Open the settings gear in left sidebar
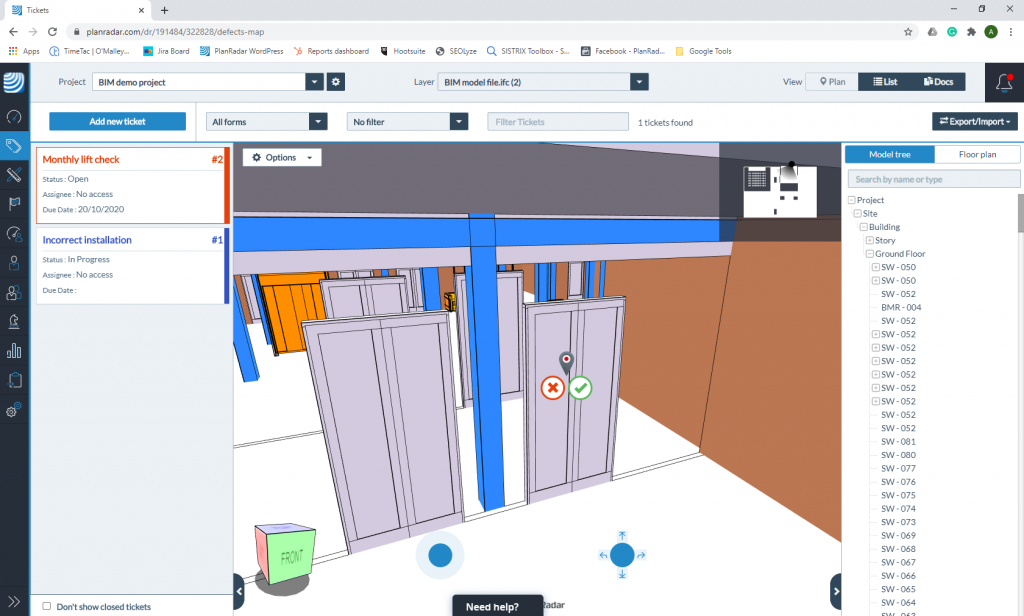 coord(14,411)
